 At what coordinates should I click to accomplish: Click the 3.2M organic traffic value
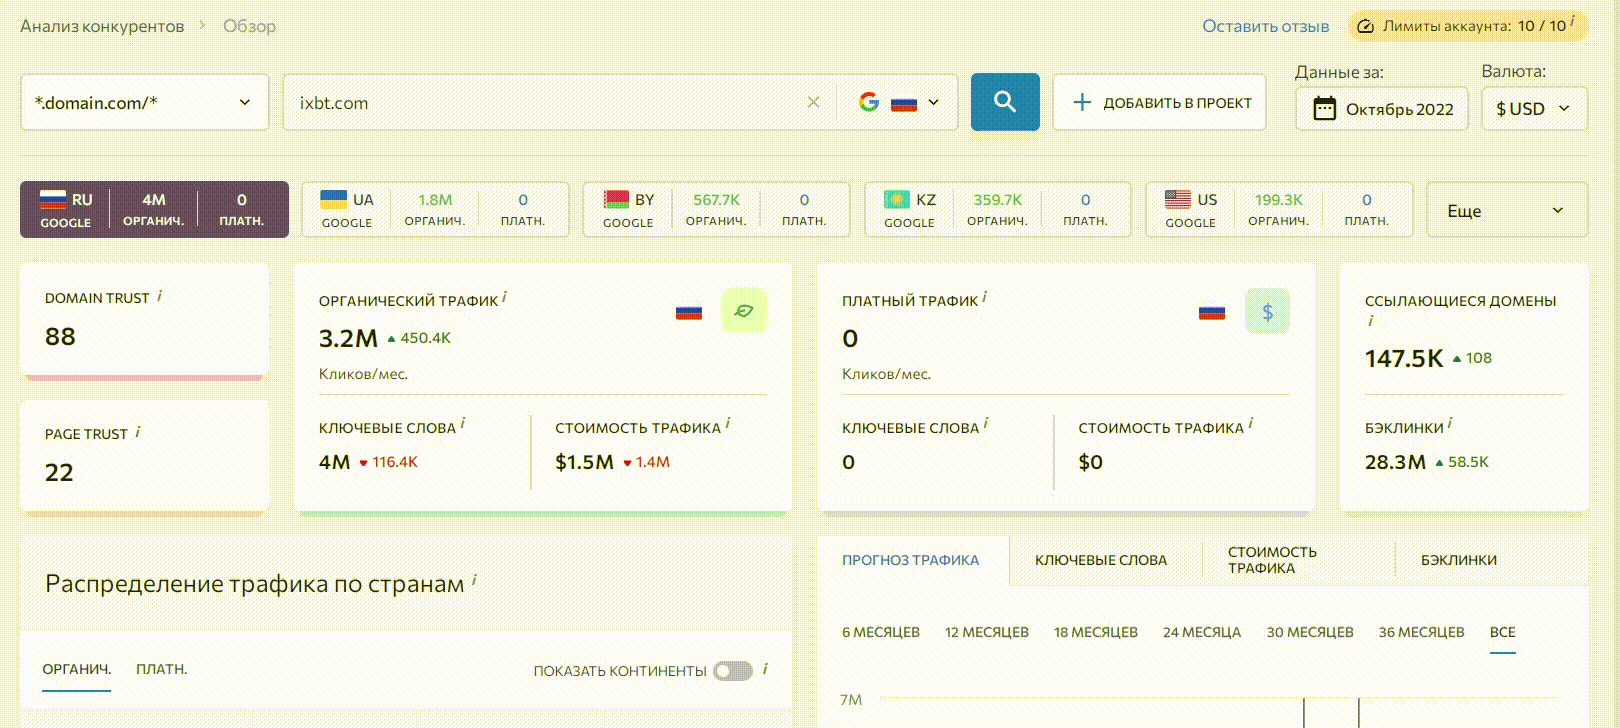point(348,339)
